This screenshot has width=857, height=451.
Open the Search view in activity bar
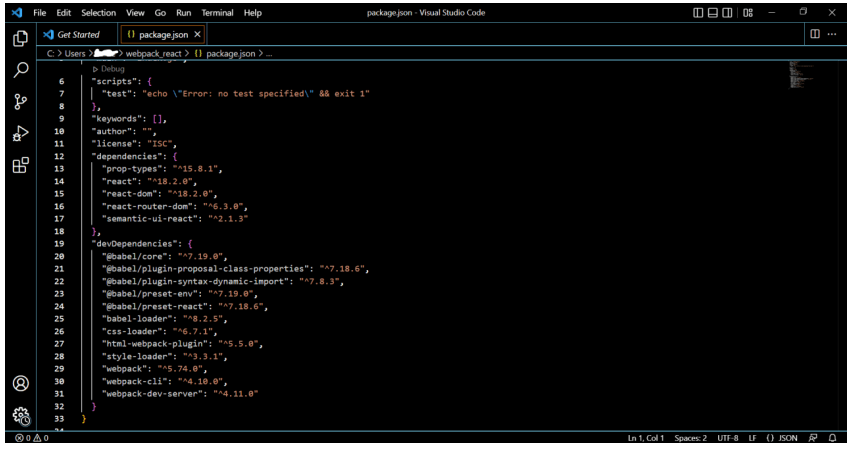pos(21,69)
